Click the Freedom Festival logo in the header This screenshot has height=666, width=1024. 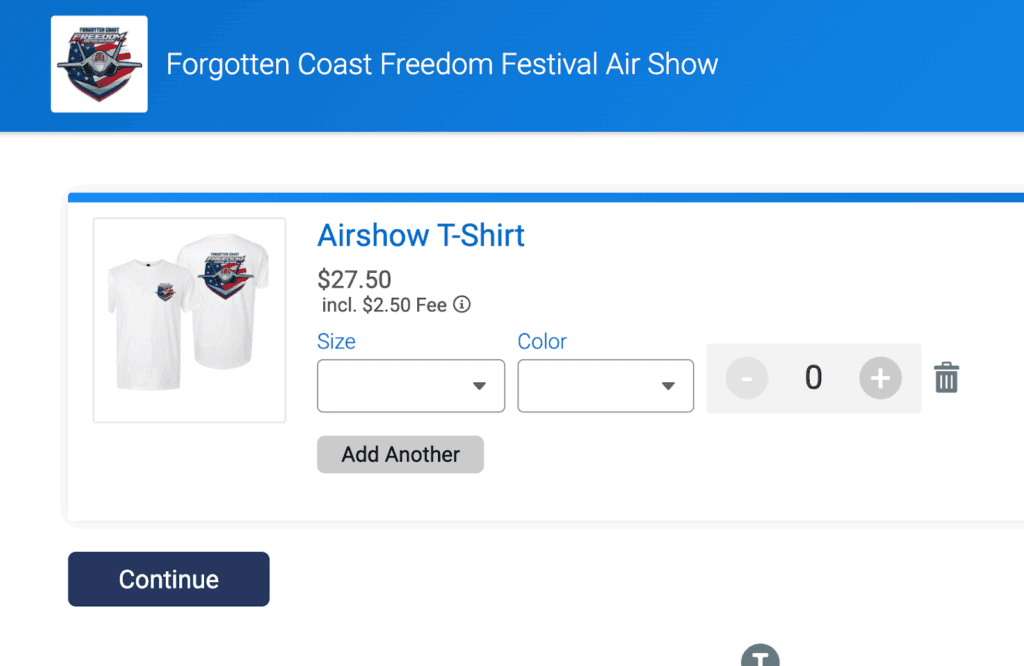click(x=98, y=63)
